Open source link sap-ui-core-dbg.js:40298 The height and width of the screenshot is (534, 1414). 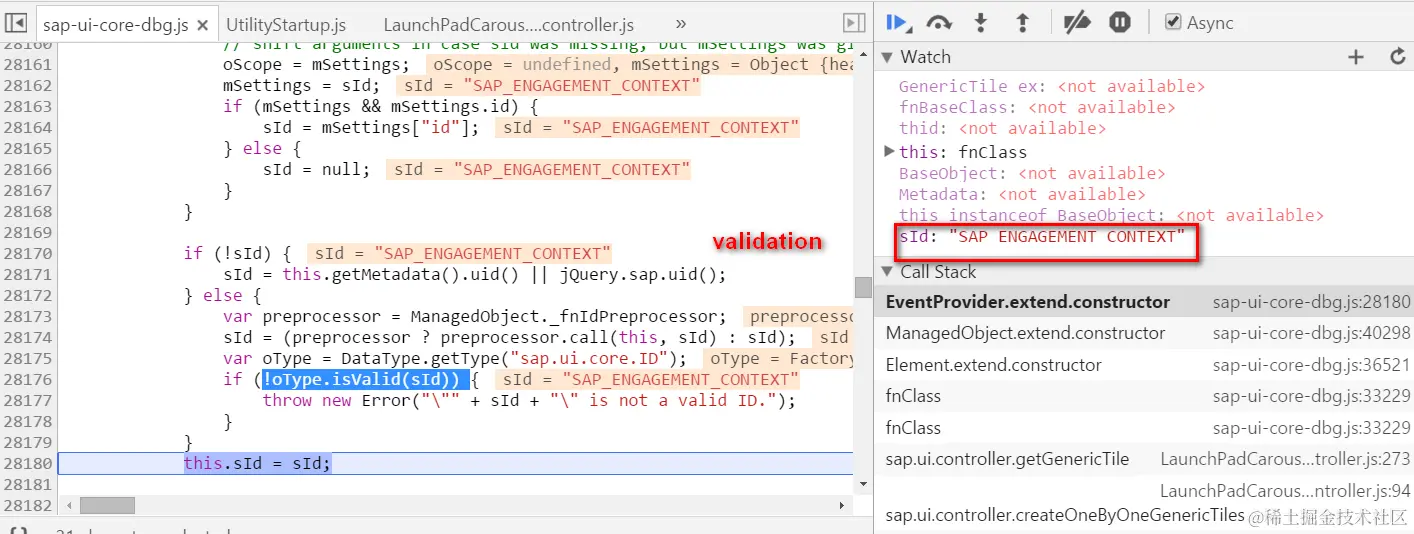click(x=1311, y=333)
